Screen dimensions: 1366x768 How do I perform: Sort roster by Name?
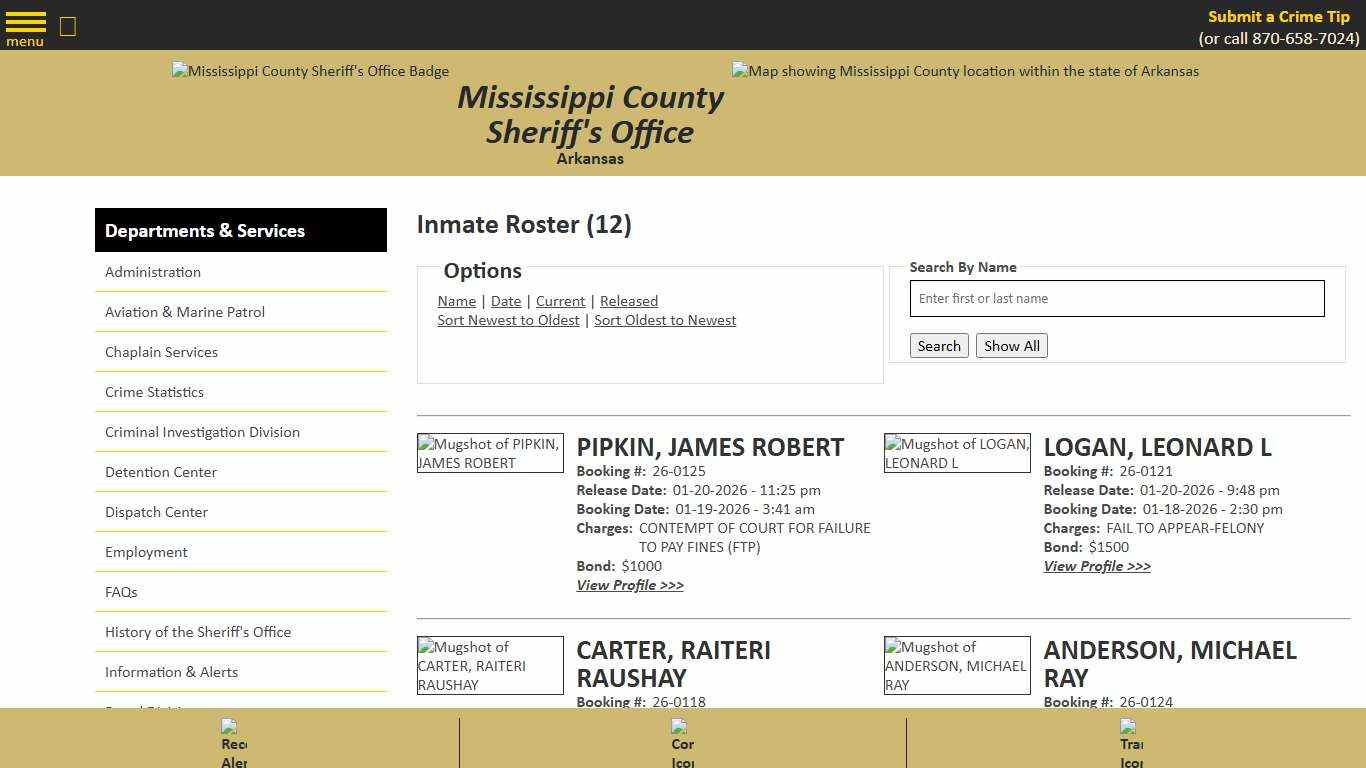456,301
